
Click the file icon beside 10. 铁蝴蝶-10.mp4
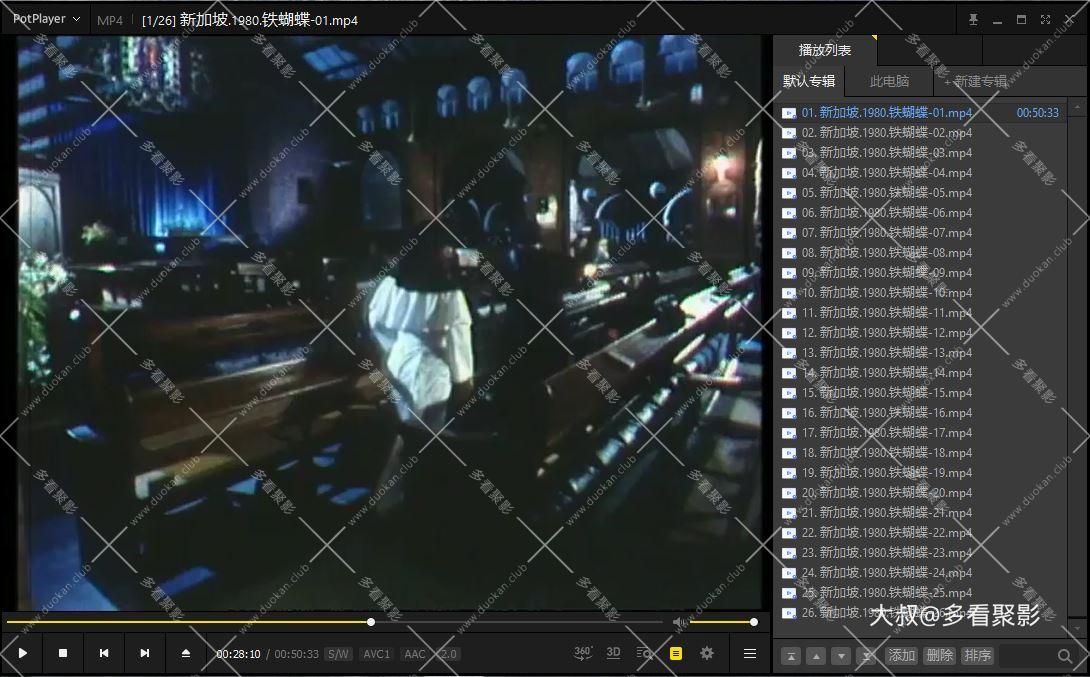pyautogui.click(x=789, y=293)
